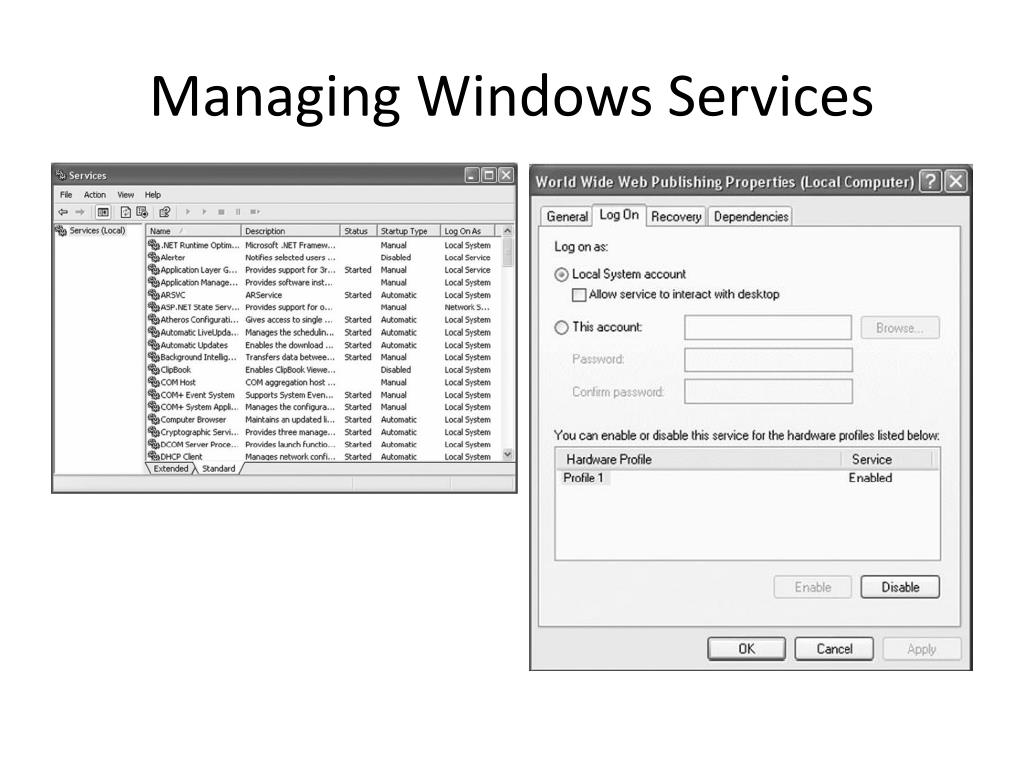Switch to the Recovery tab
1024x768 pixels.
(676, 216)
